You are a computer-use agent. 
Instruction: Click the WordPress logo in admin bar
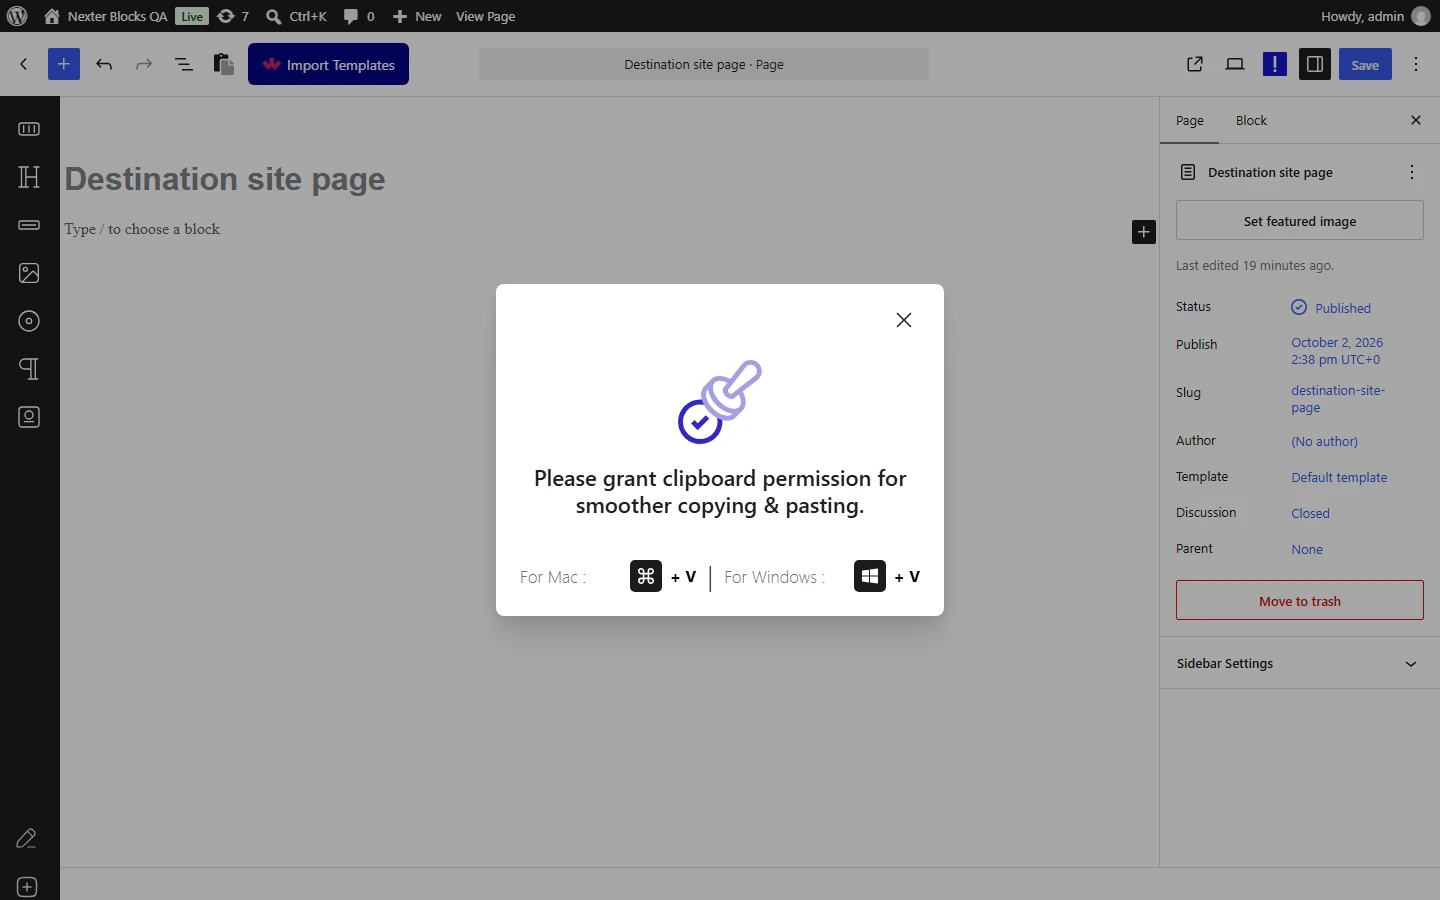(x=17, y=16)
